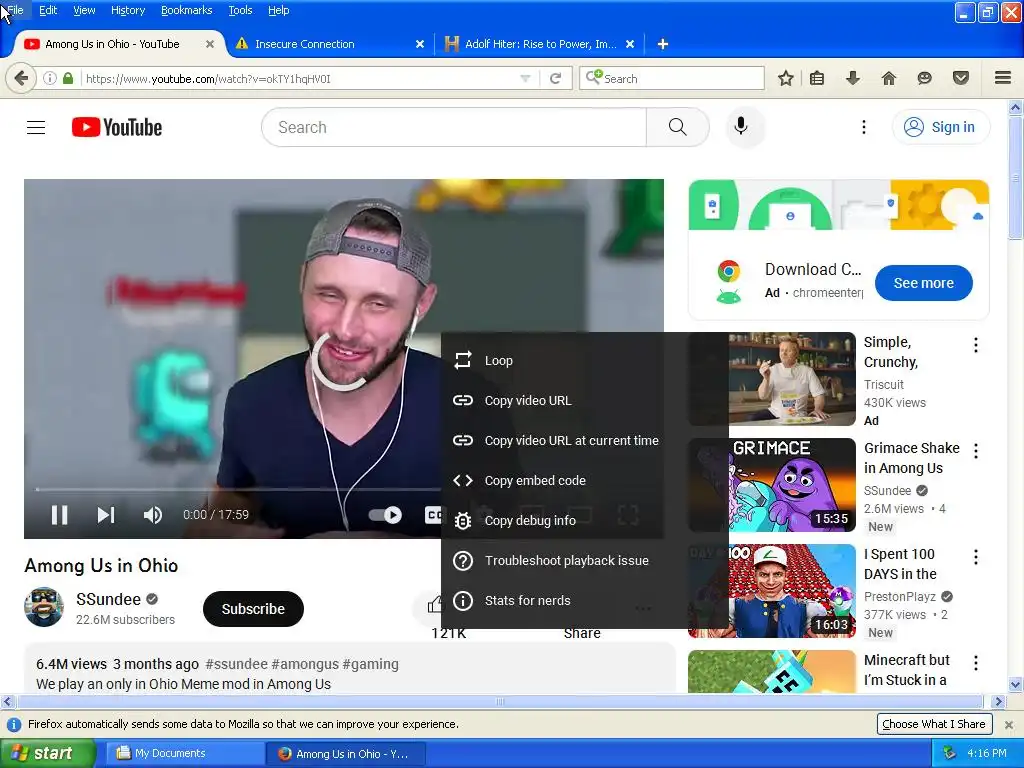This screenshot has height=768, width=1024.
Task: Click the YouTube search magnifier button
Action: click(x=677, y=127)
